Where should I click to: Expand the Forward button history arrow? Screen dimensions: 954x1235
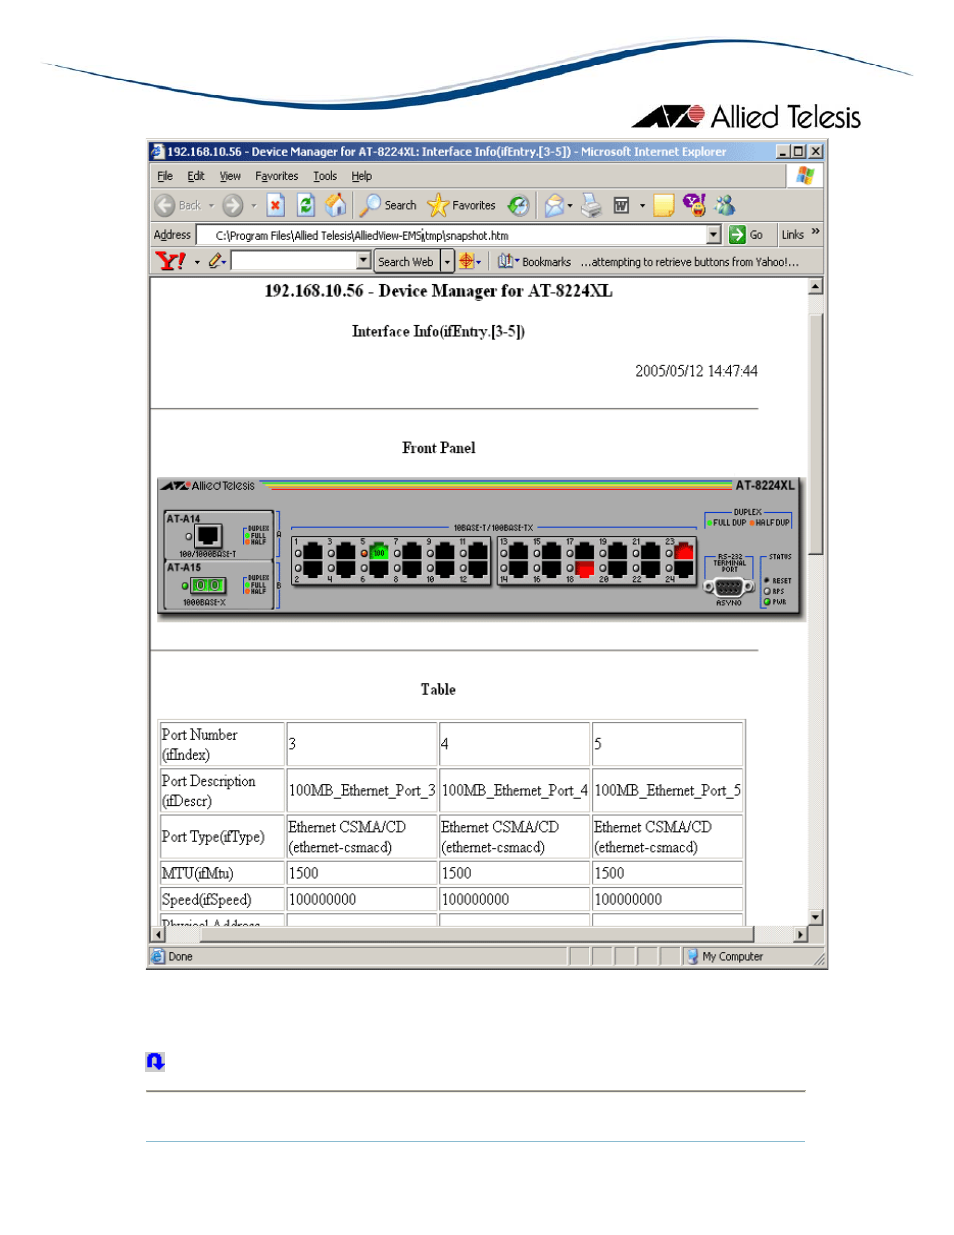(x=253, y=206)
